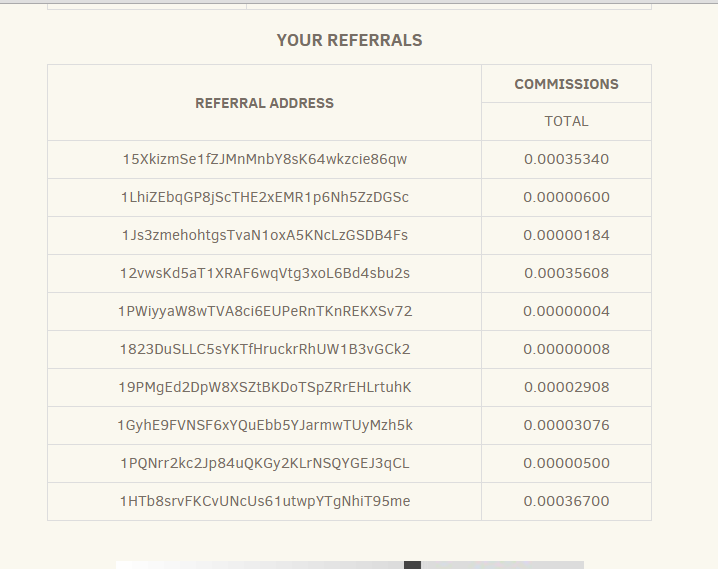Select address beginning with 1823DuSLLC5s
Image resolution: width=718 pixels, height=569 pixels.
pyautogui.click(x=265, y=350)
